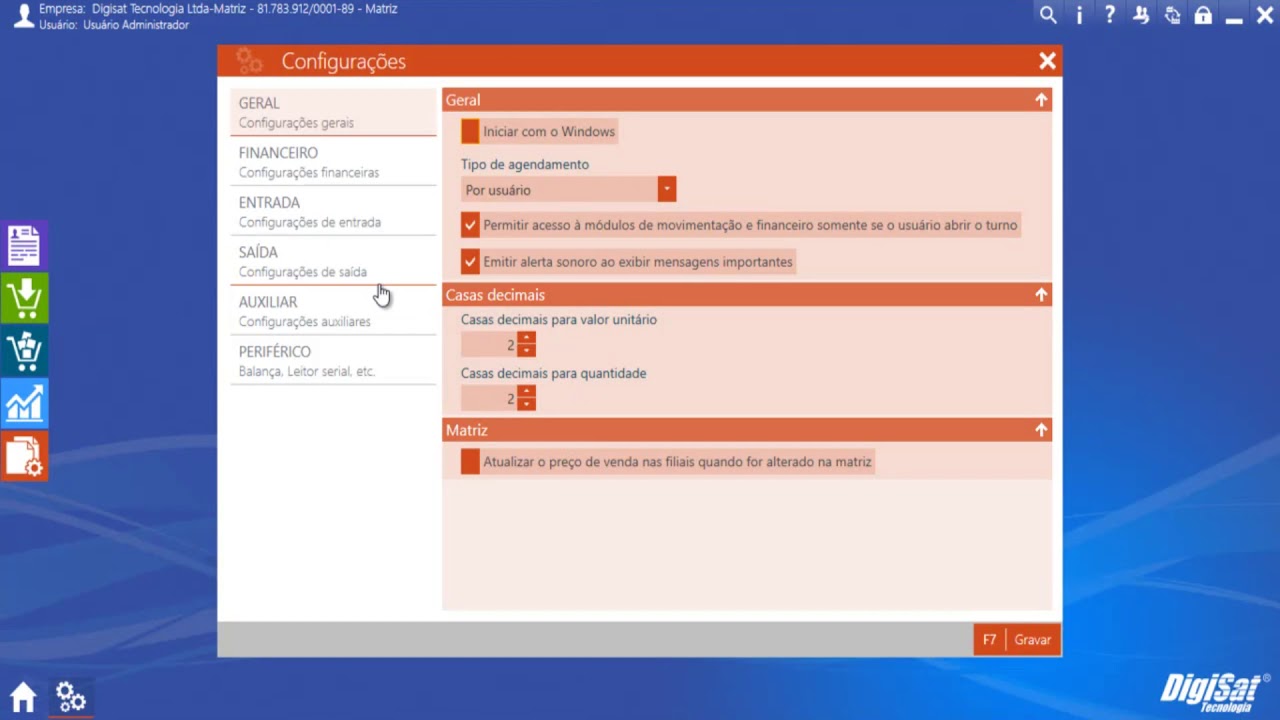Increase decimals for valor unitário
The image size is (1280, 720).
click(x=526, y=338)
